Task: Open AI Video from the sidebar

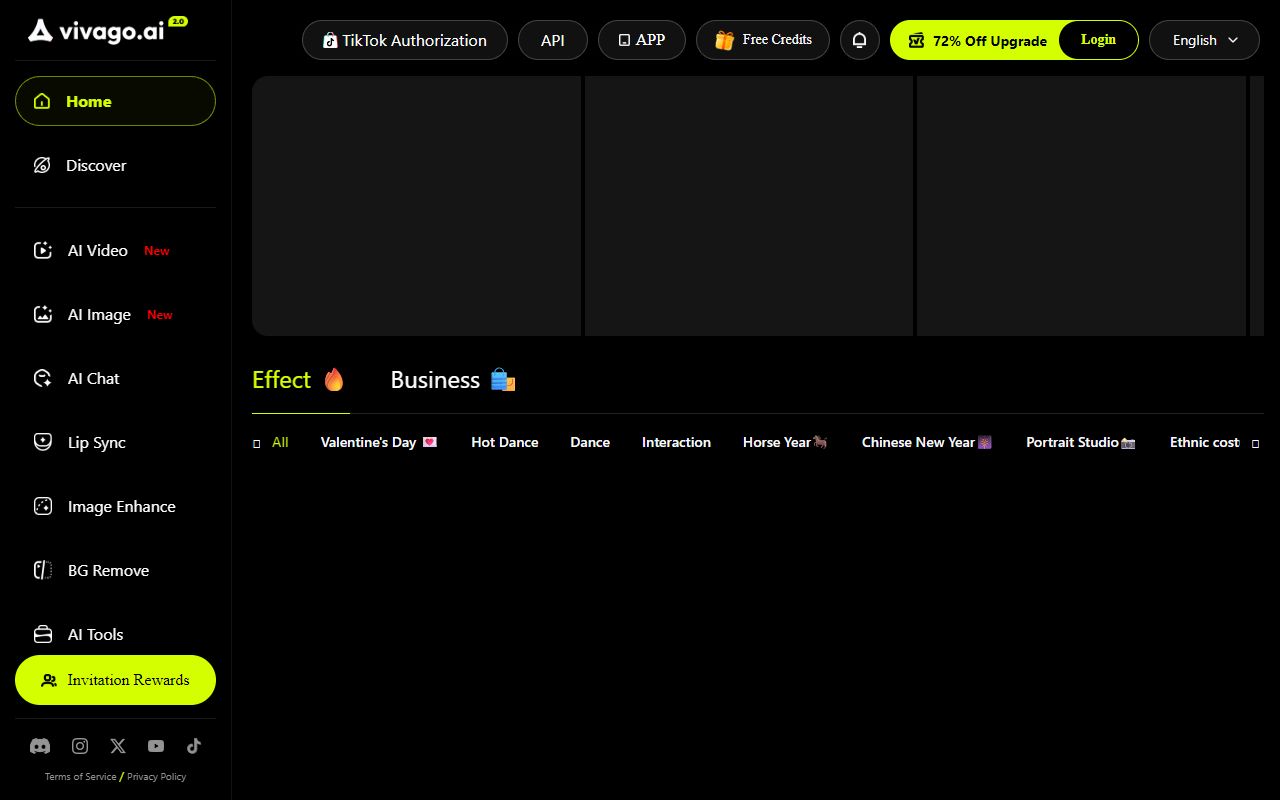Action: 97,250
